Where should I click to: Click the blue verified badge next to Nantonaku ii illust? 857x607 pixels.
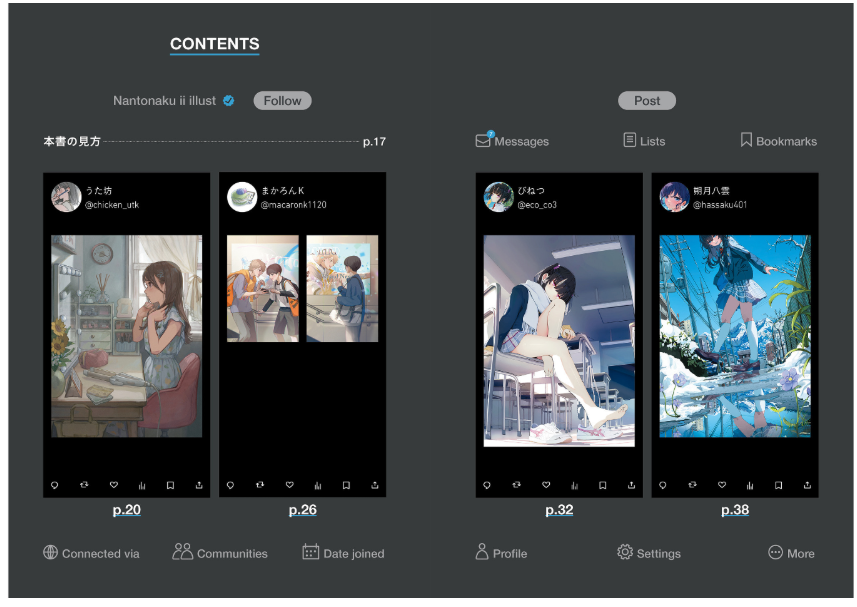pyautogui.click(x=229, y=101)
